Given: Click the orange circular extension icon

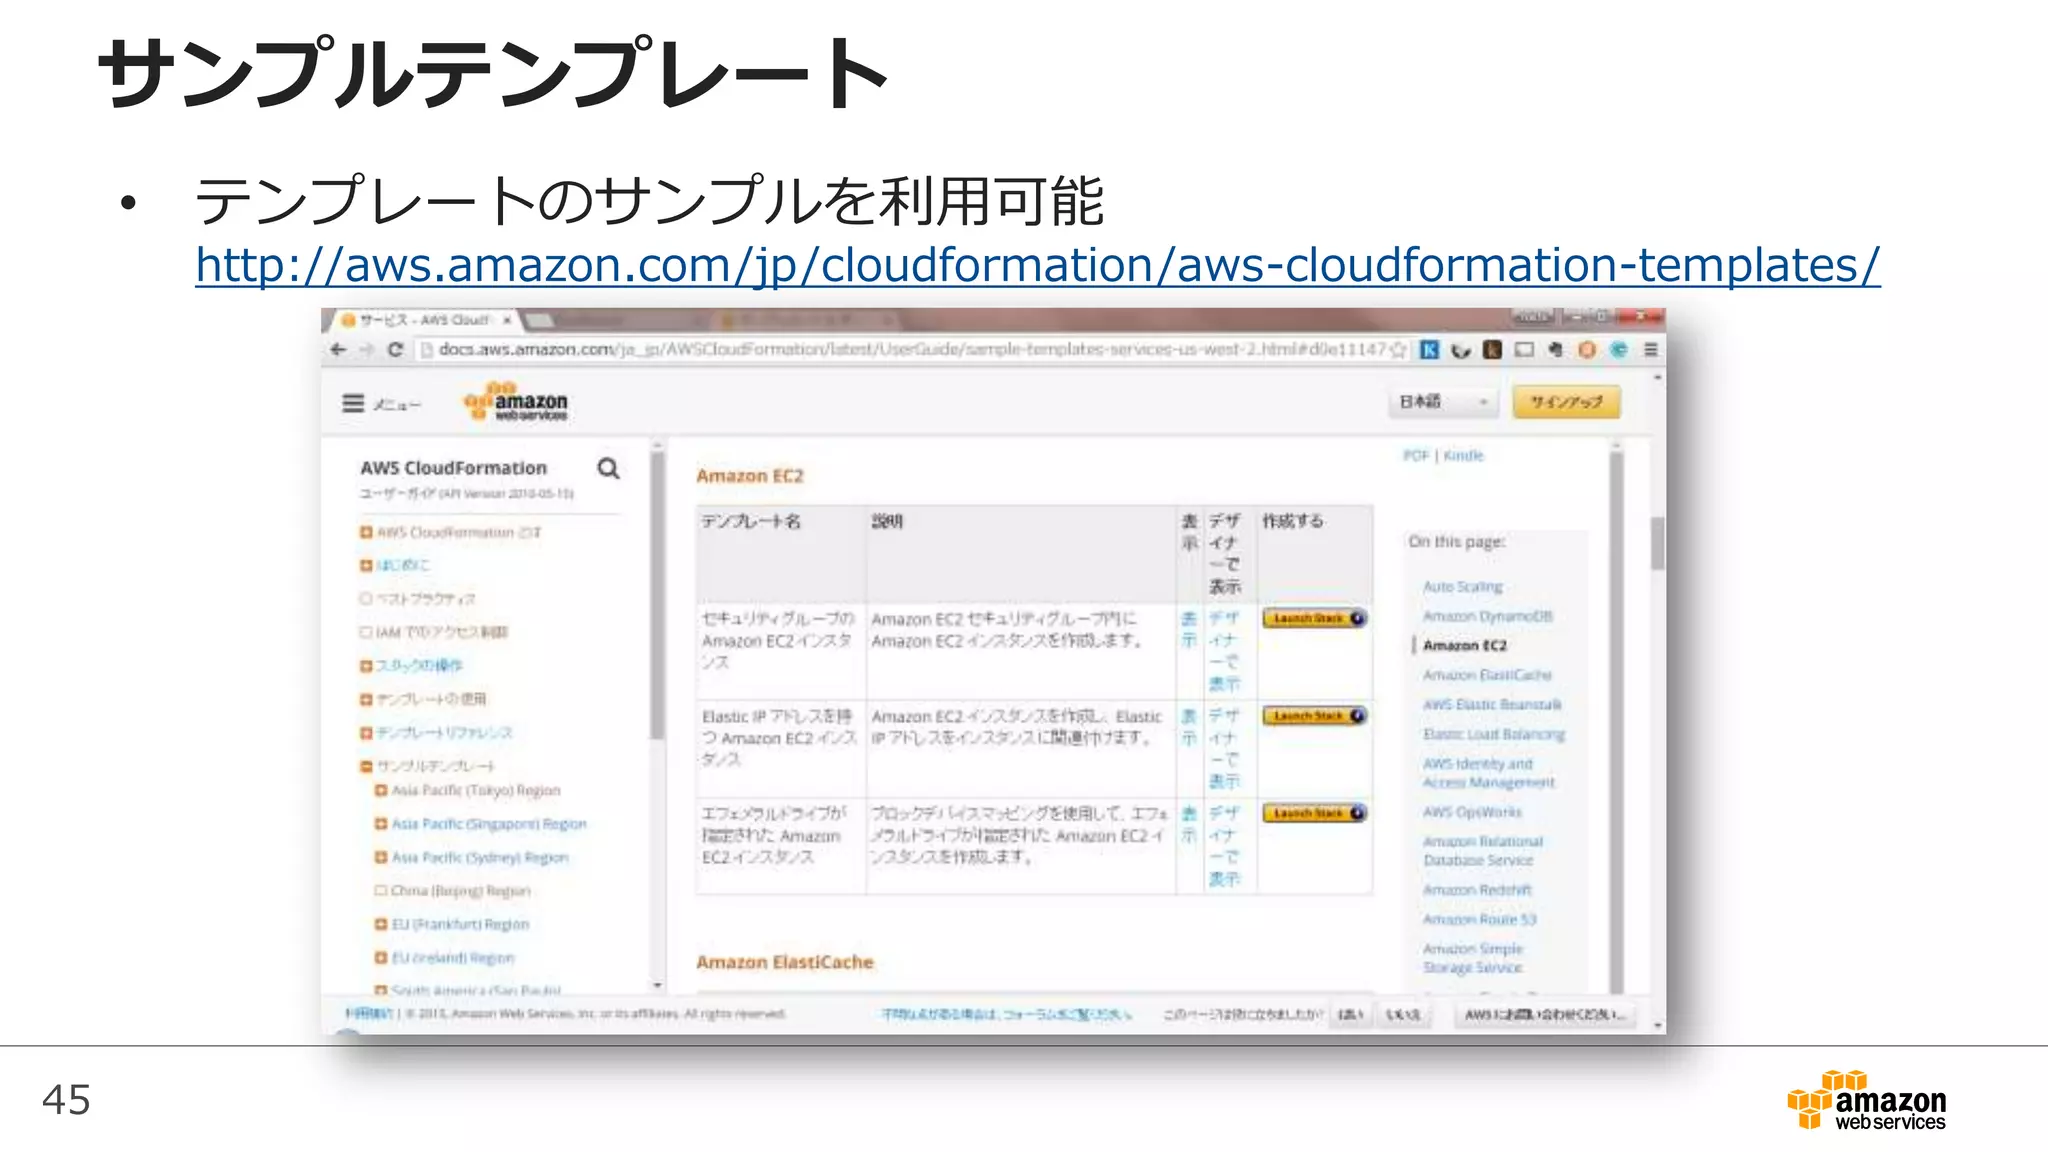Looking at the screenshot, I should pos(1587,349).
